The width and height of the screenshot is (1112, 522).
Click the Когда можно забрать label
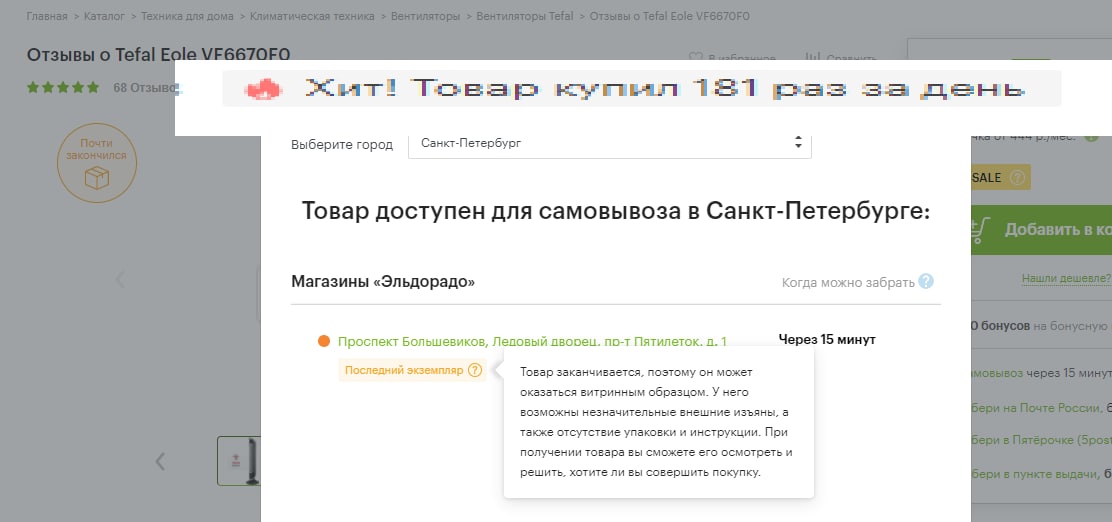click(x=848, y=282)
